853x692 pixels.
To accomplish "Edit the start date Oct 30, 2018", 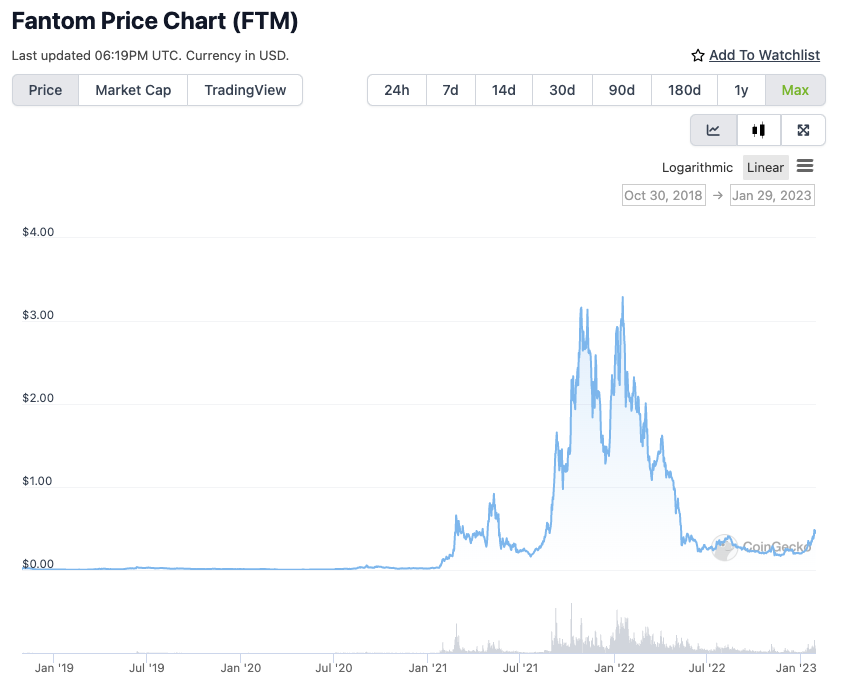I will point(663,195).
